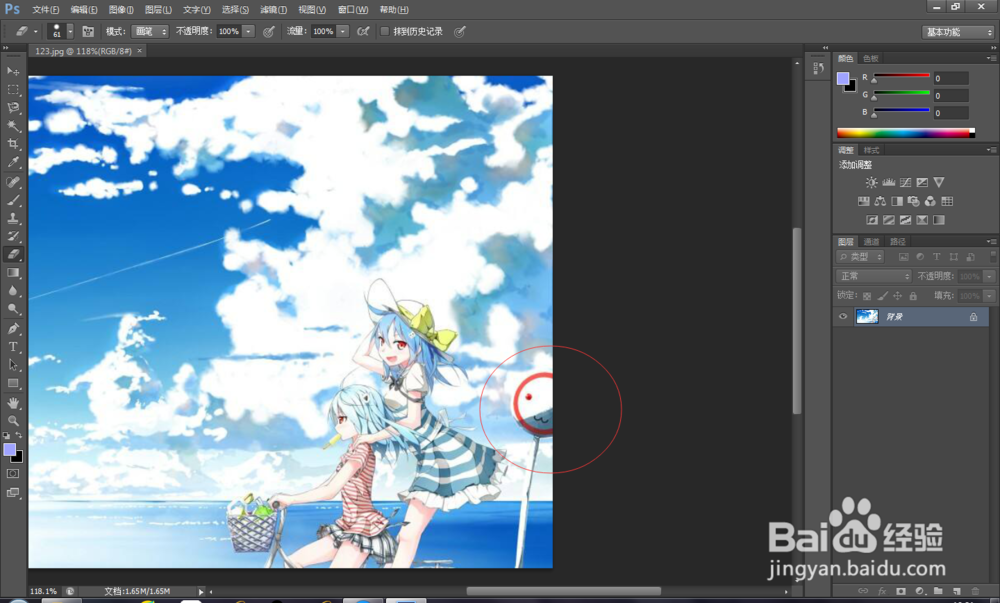Change the screen mode

[x=13, y=493]
